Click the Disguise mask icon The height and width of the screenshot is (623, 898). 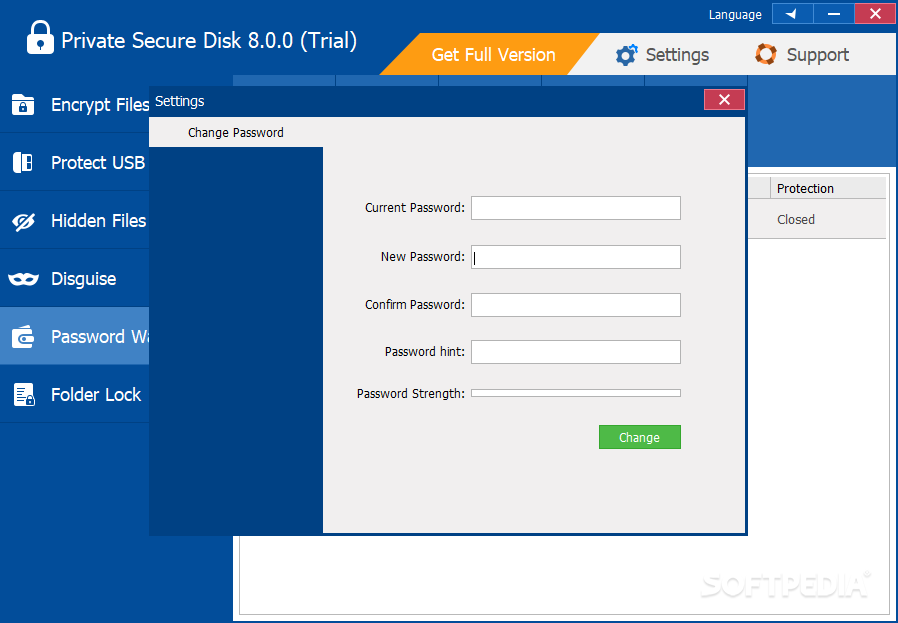[23, 279]
